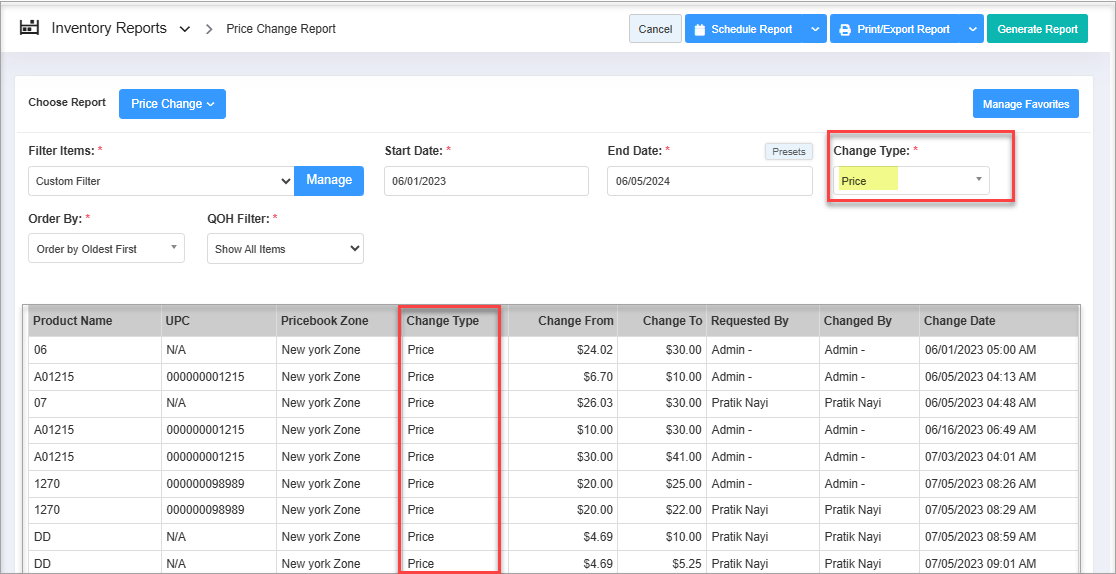Click the End Date field
Viewport: 1116px width, 574px height.
709,181
